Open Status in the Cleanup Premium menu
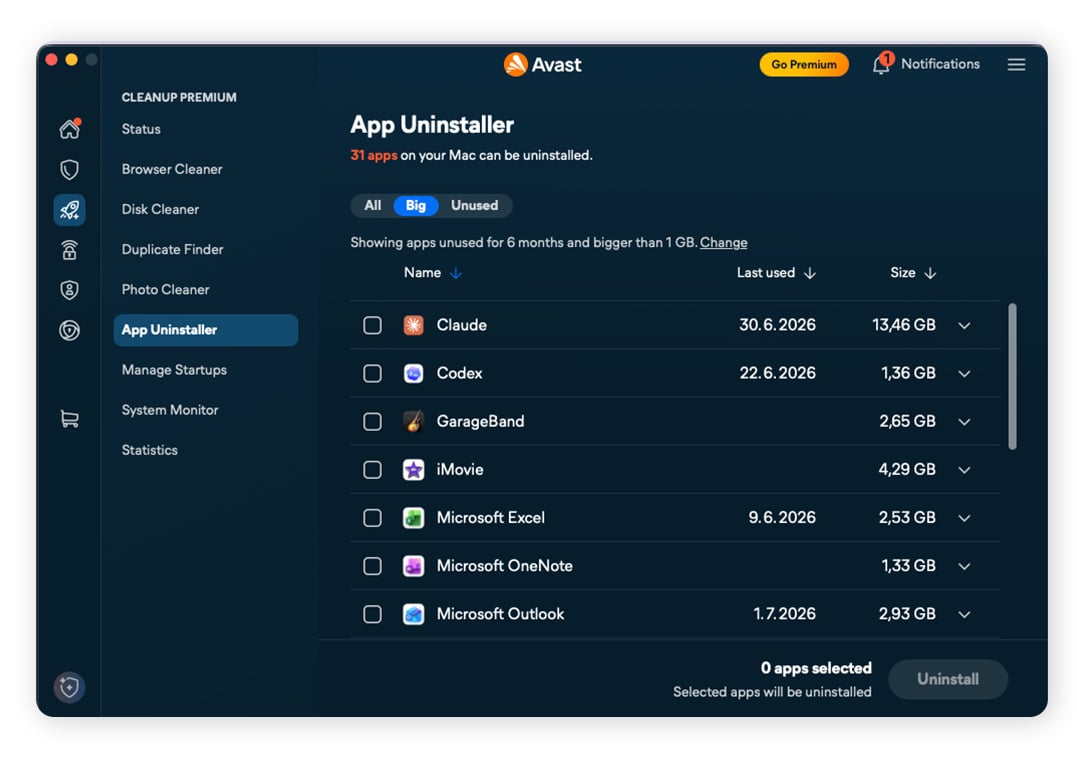This screenshot has height=758, width=1077. point(141,129)
